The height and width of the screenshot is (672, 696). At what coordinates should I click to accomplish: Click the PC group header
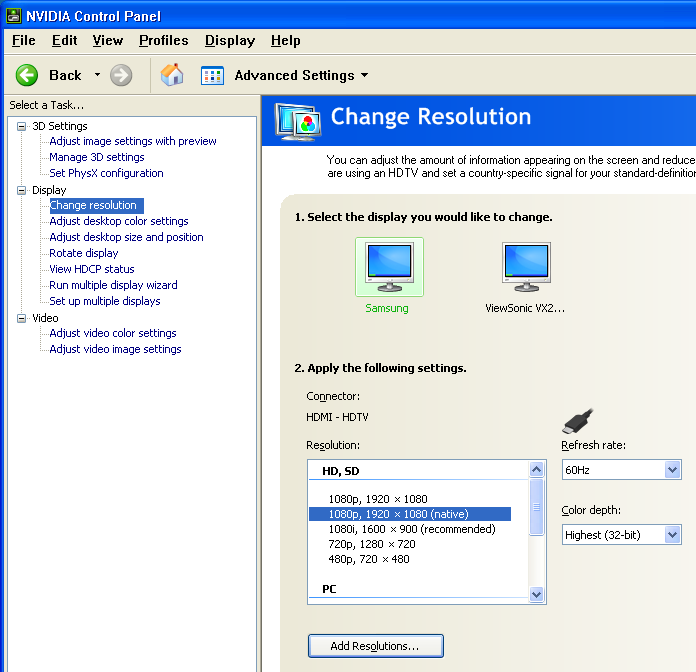tap(329, 589)
